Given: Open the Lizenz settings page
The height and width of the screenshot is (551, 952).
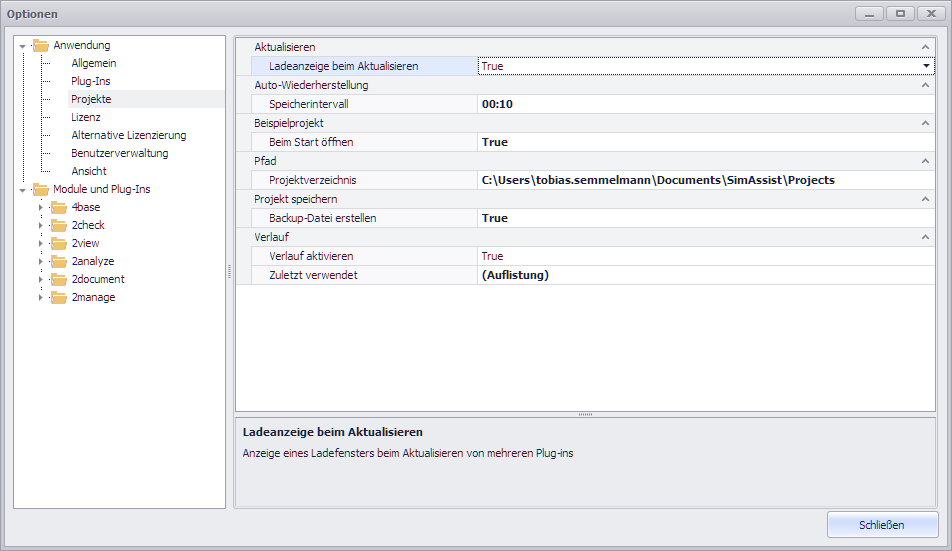Looking at the screenshot, I should [x=86, y=117].
